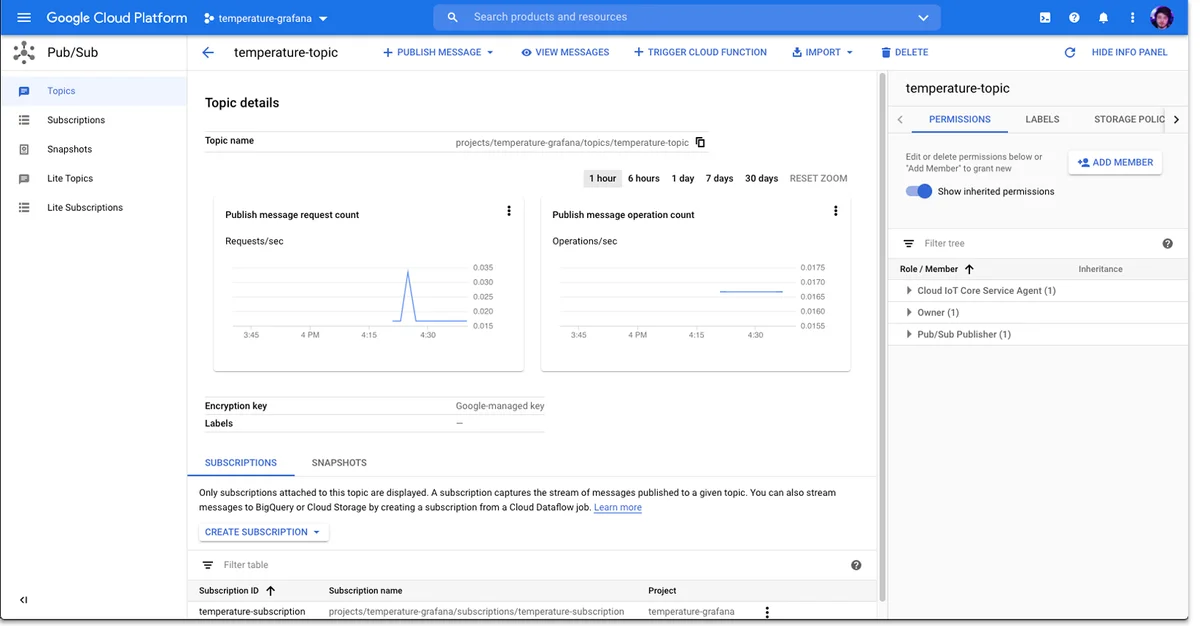Follow the Learn more link

[x=618, y=508]
